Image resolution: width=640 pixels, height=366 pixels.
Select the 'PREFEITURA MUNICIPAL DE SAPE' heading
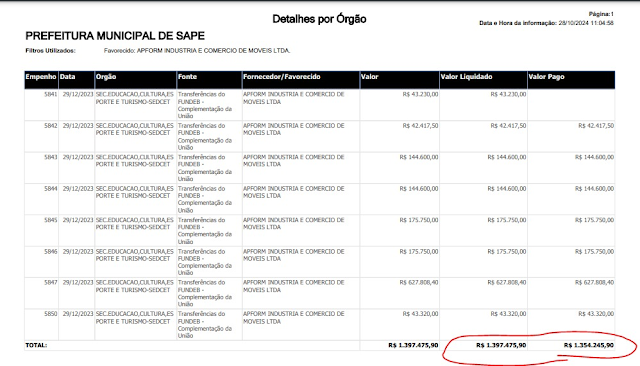pyautogui.click(x=115, y=36)
